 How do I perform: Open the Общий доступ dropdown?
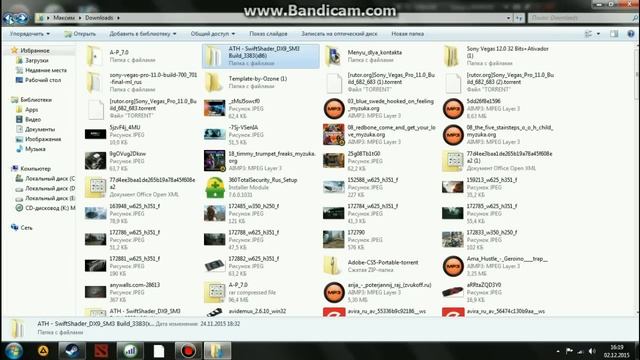pos(213,34)
